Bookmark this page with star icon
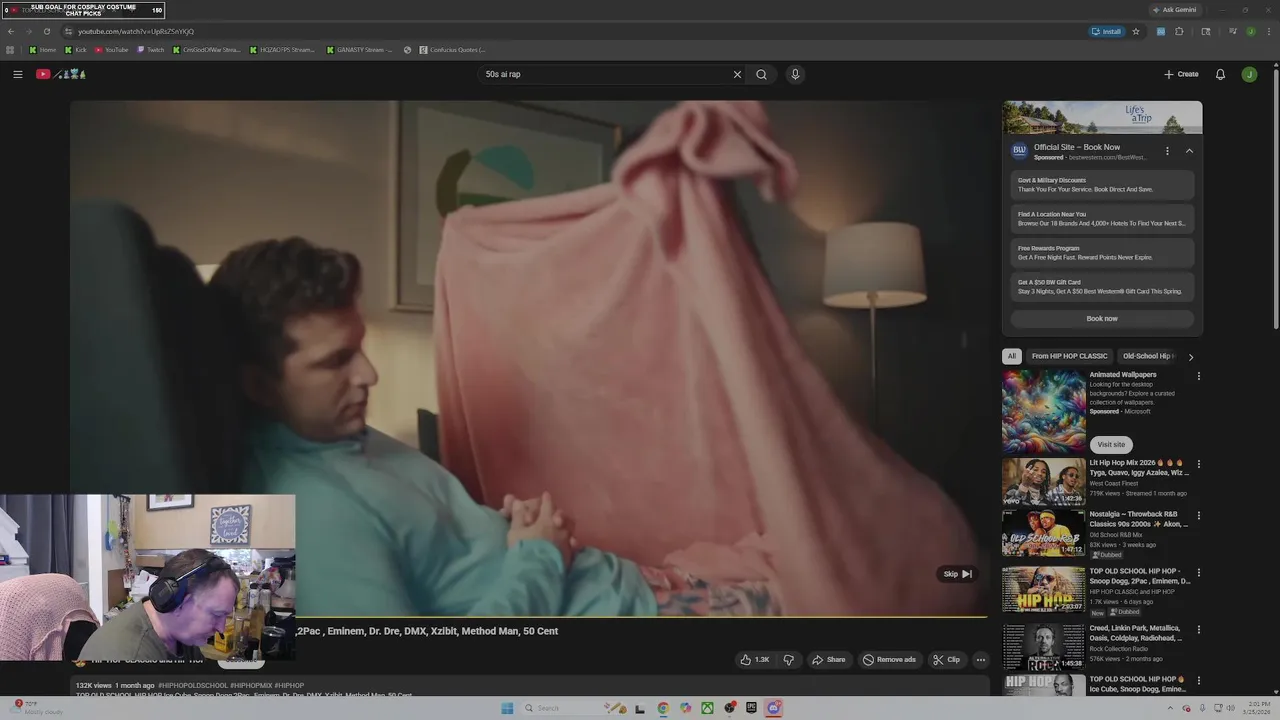Screen dimensions: 1280x720 click(x=1136, y=31)
